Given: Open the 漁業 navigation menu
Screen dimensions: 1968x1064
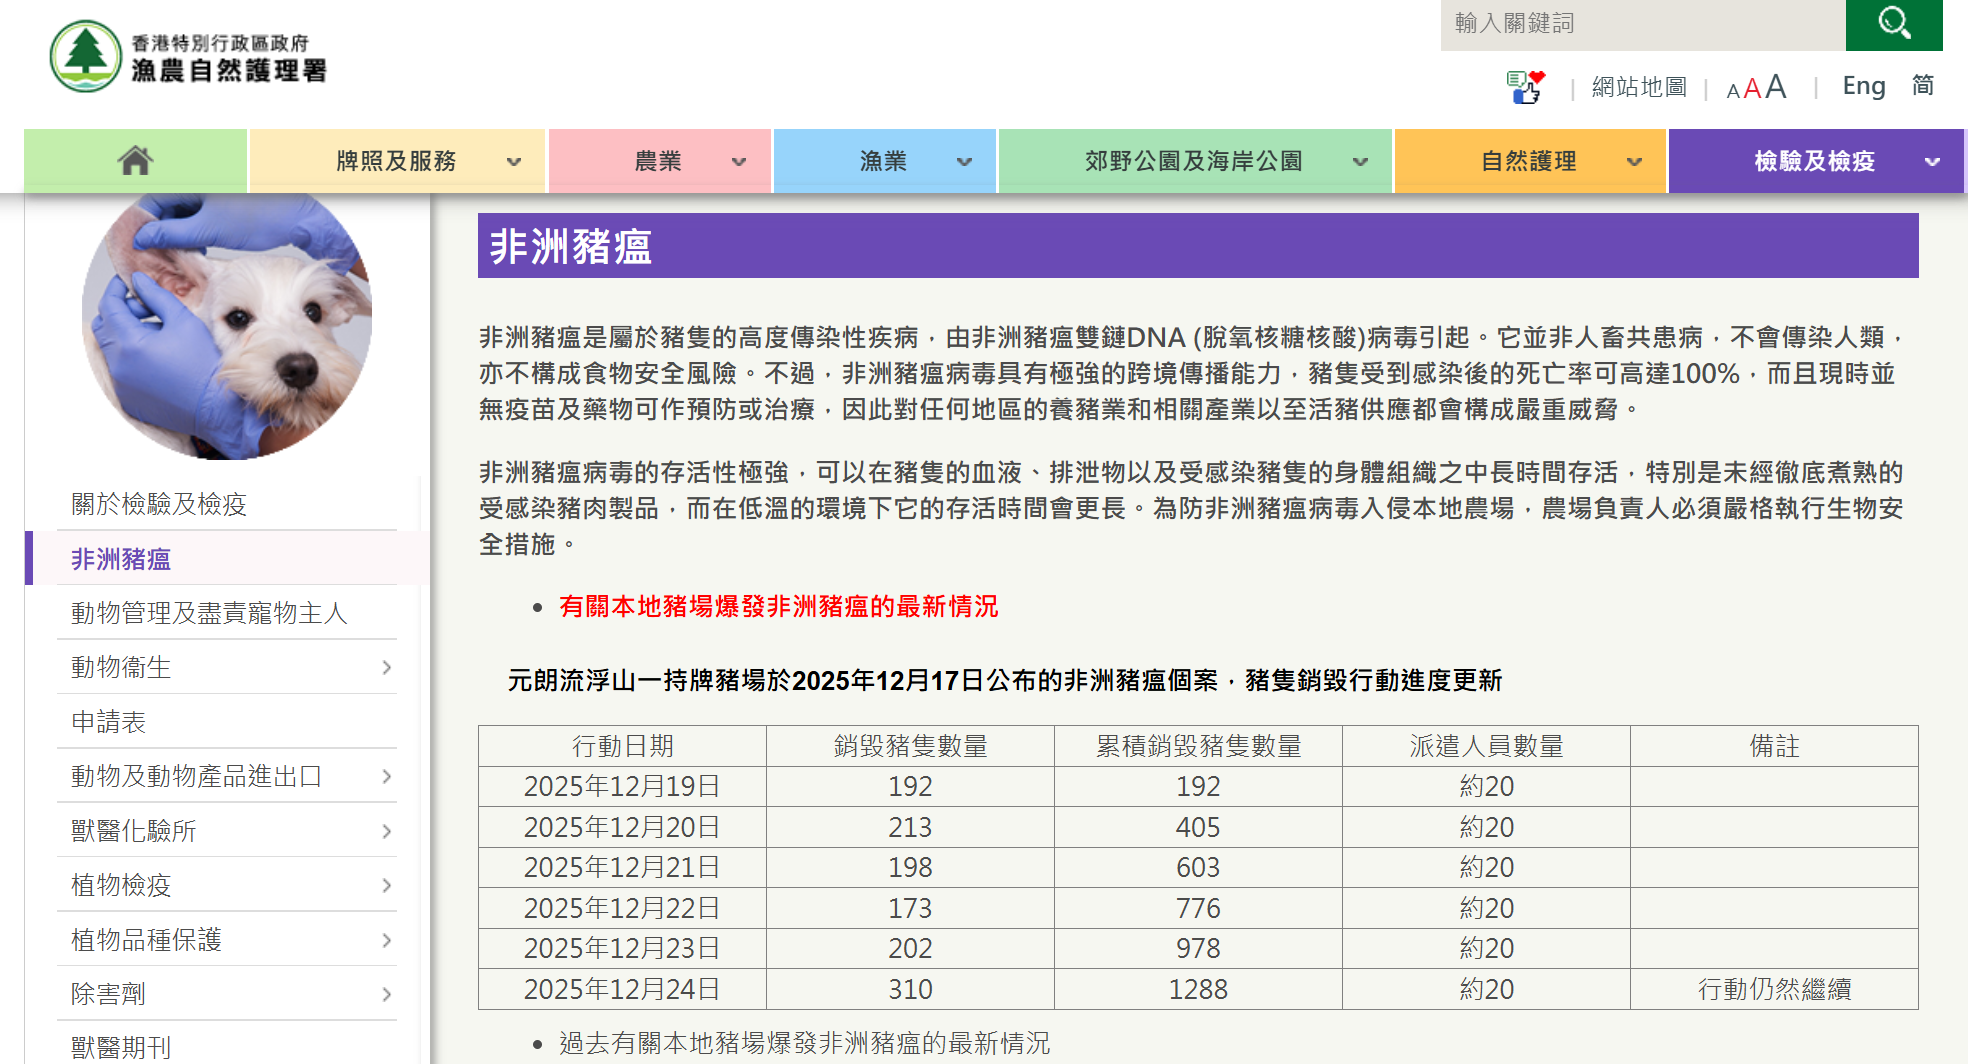Looking at the screenshot, I should pos(884,161).
